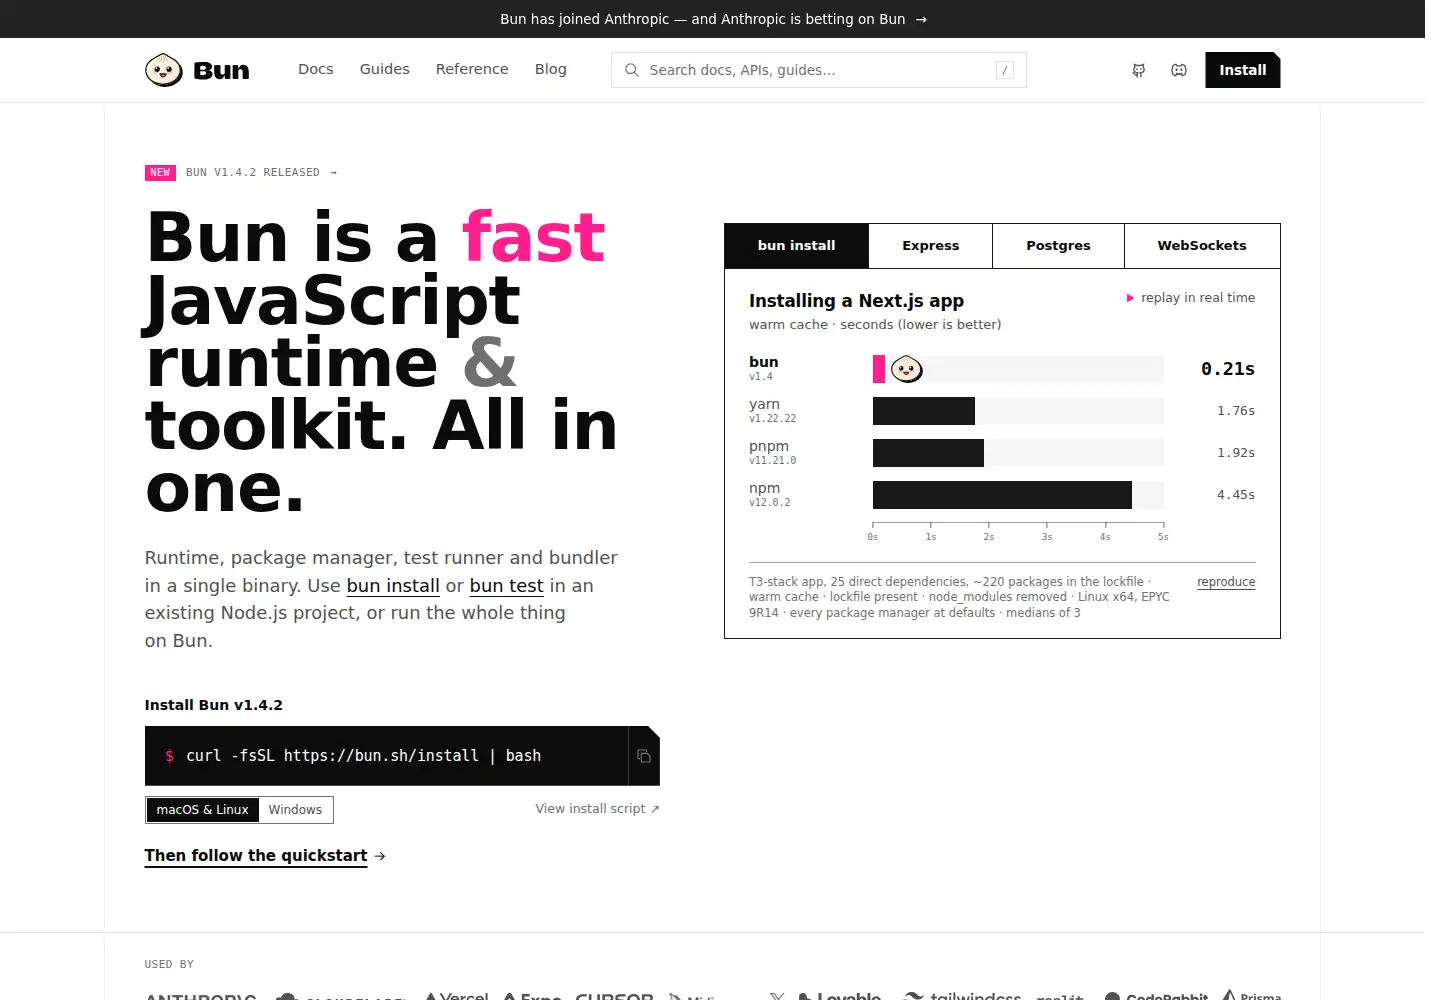Click the black Install button
This screenshot has width=1440, height=1000.
pyautogui.click(x=1243, y=70)
